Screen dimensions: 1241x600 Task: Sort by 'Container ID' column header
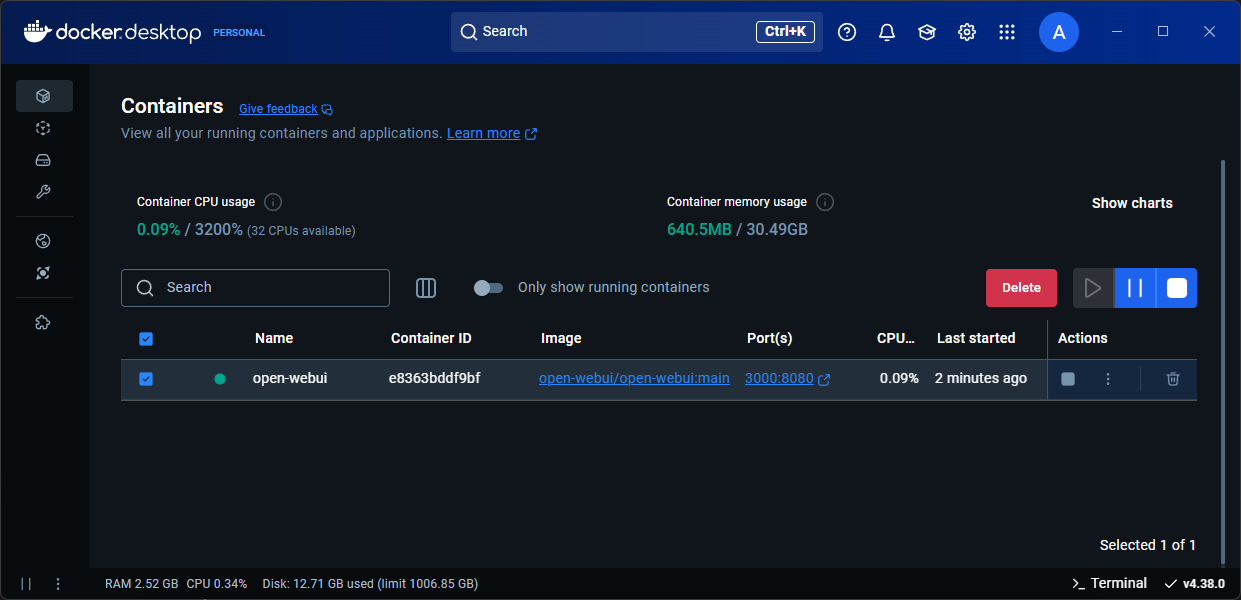click(431, 338)
